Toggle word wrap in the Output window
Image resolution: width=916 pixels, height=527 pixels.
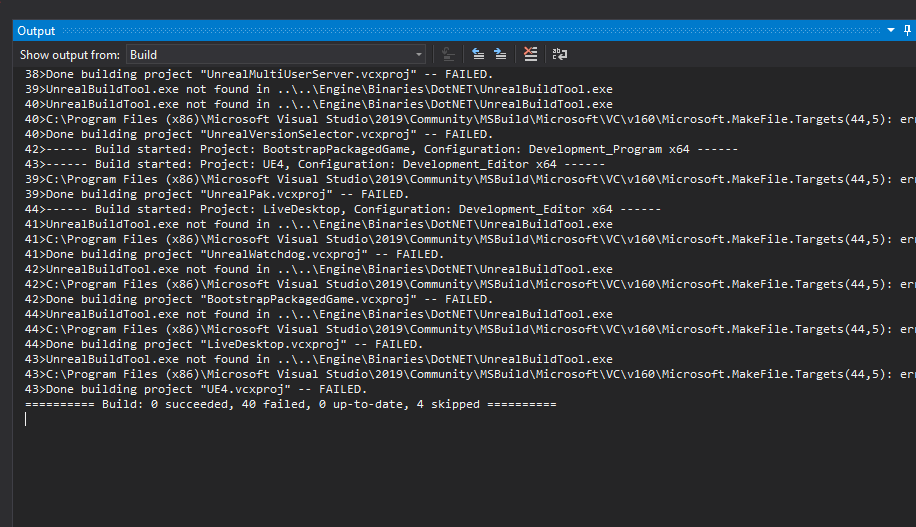(x=560, y=54)
